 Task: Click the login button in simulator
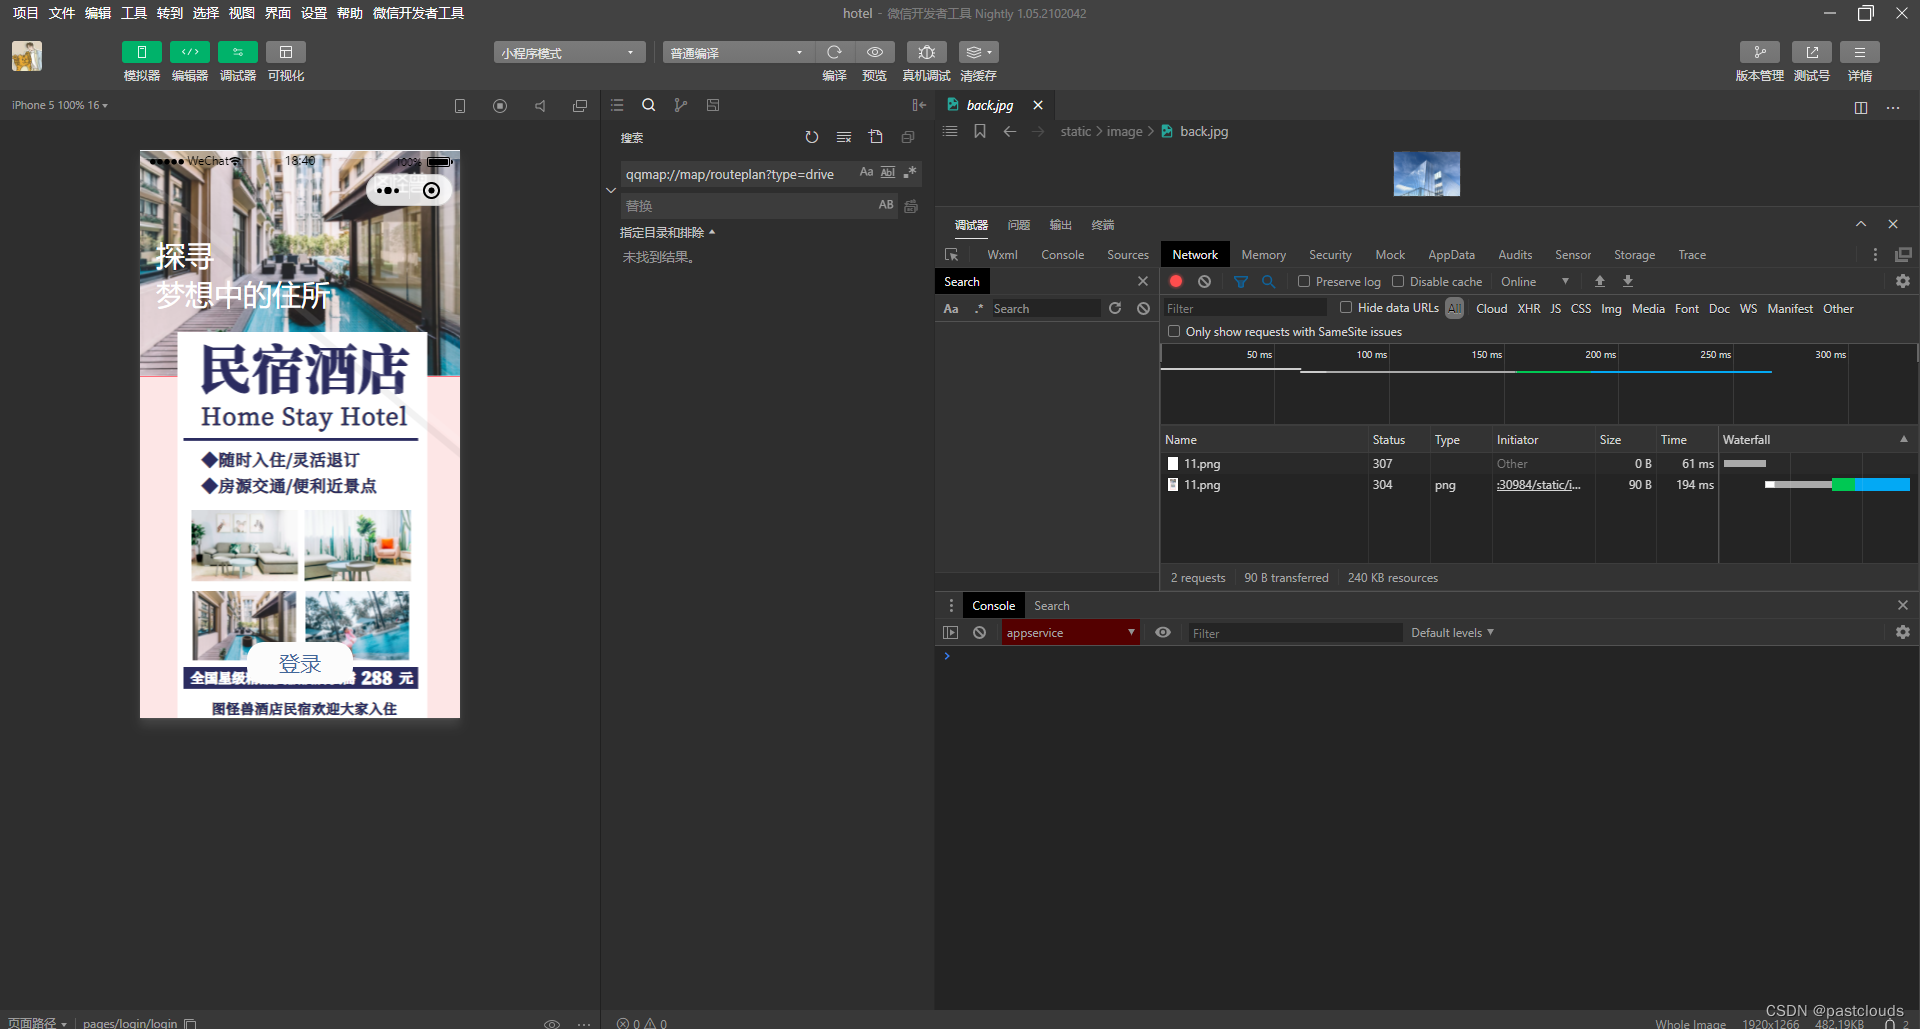tap(300, 664)
